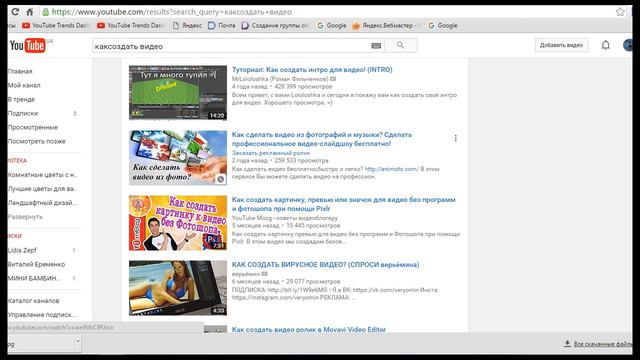
Task: Click the Добавить видео button
Action: tap(562, 45)
